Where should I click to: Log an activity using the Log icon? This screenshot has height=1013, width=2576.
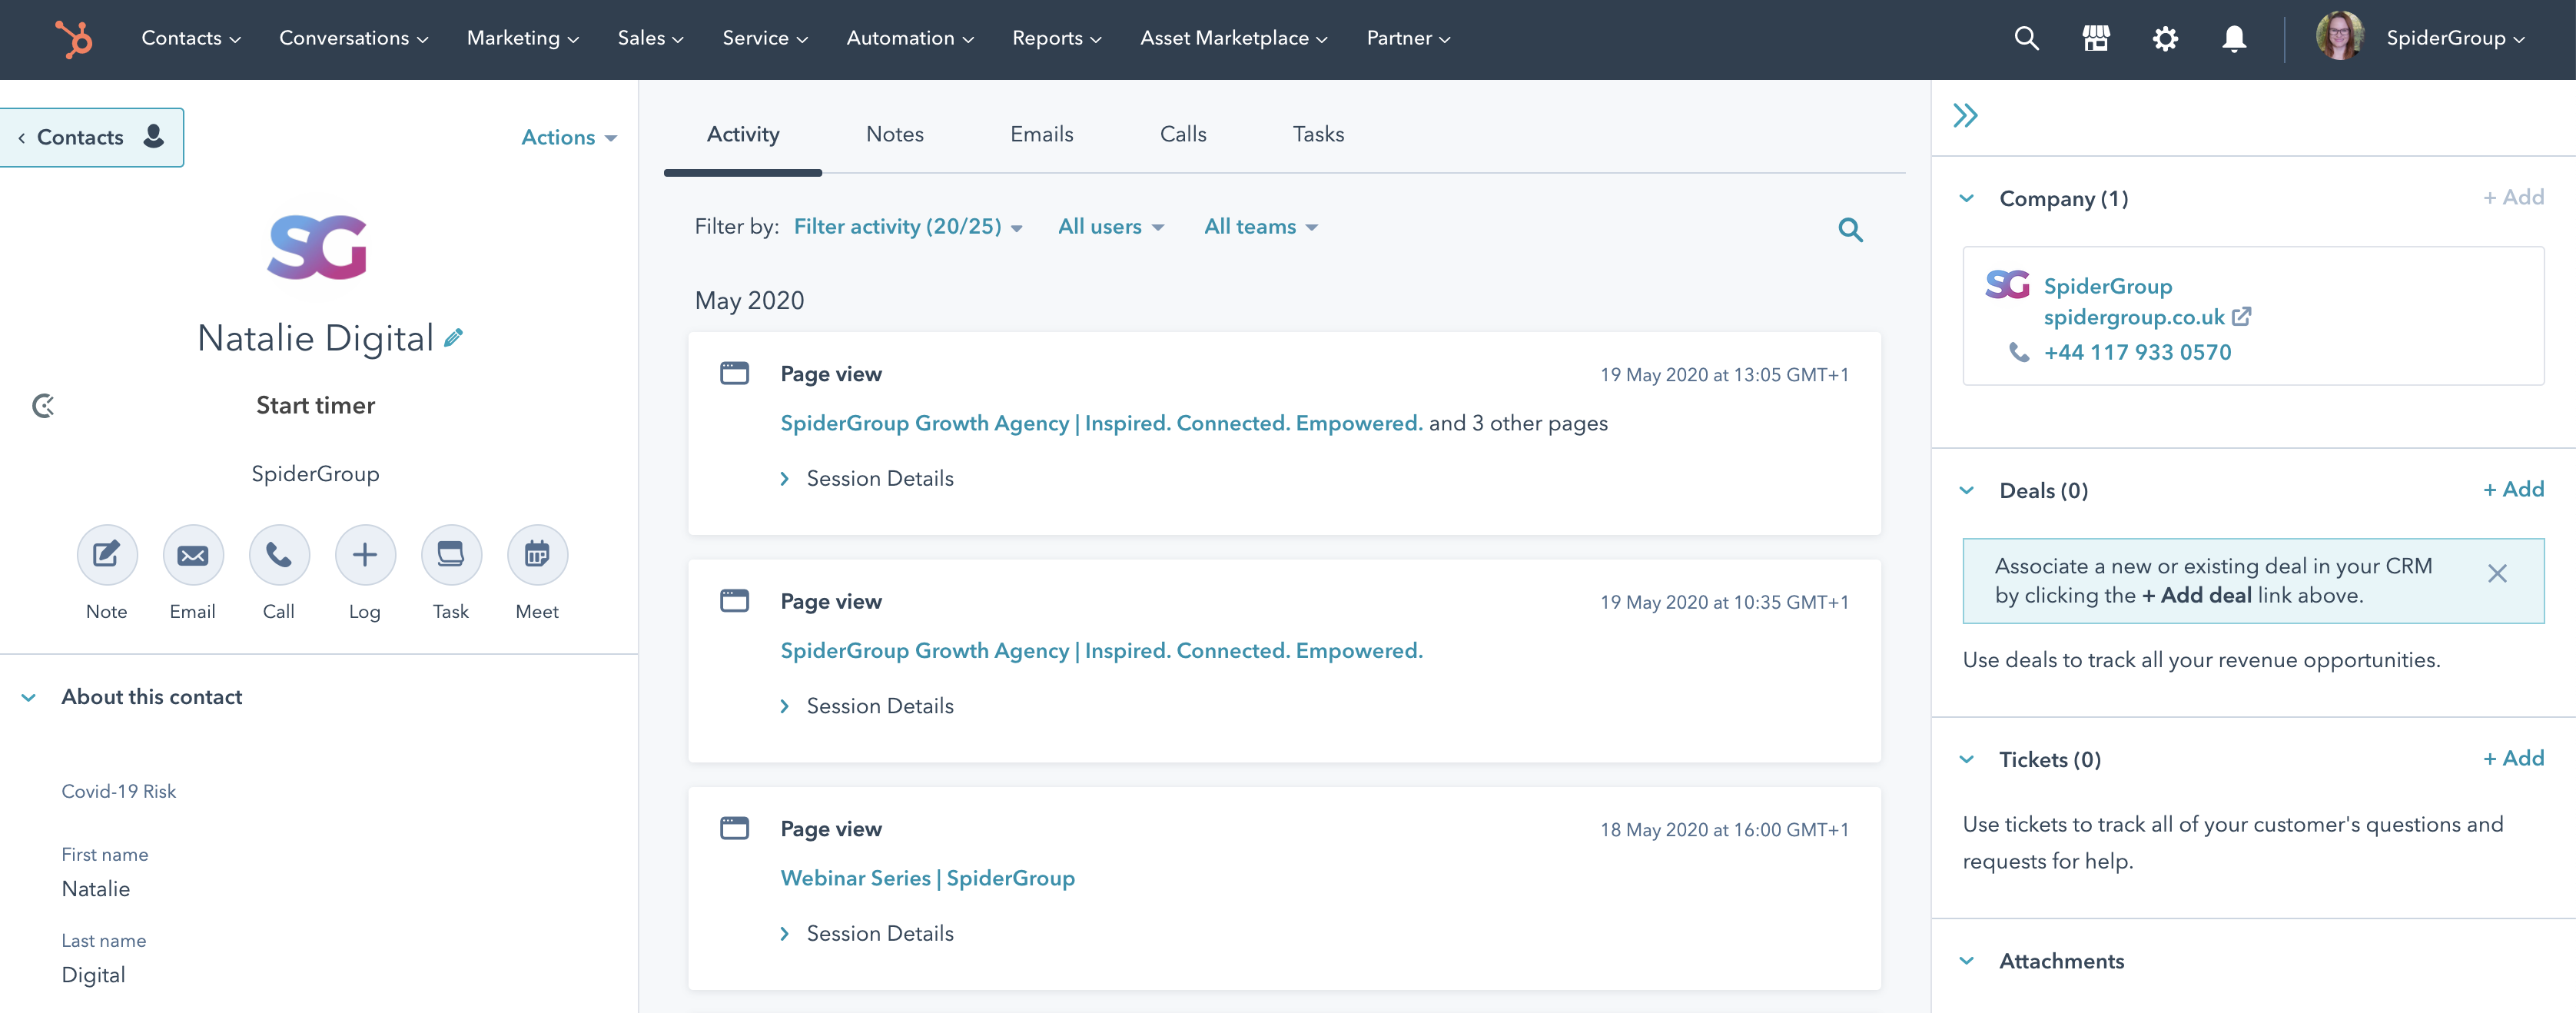coord(365,555)
